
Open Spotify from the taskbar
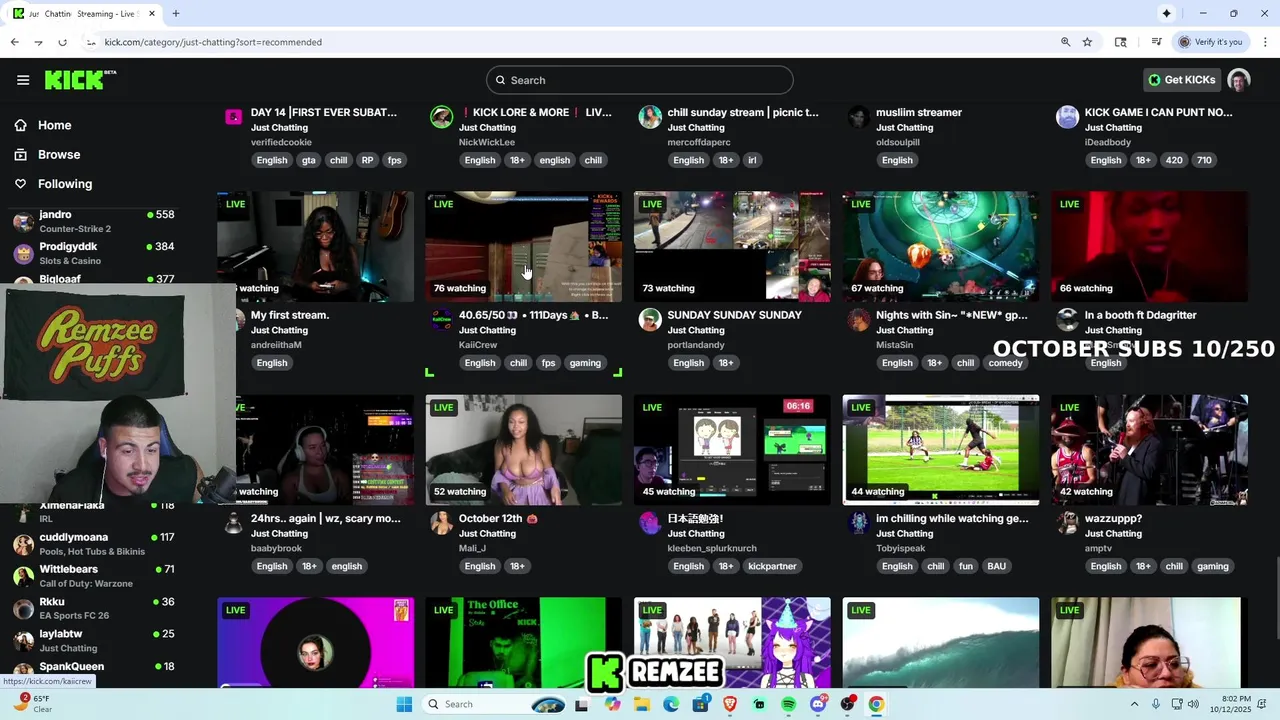(x=788, y=704)
